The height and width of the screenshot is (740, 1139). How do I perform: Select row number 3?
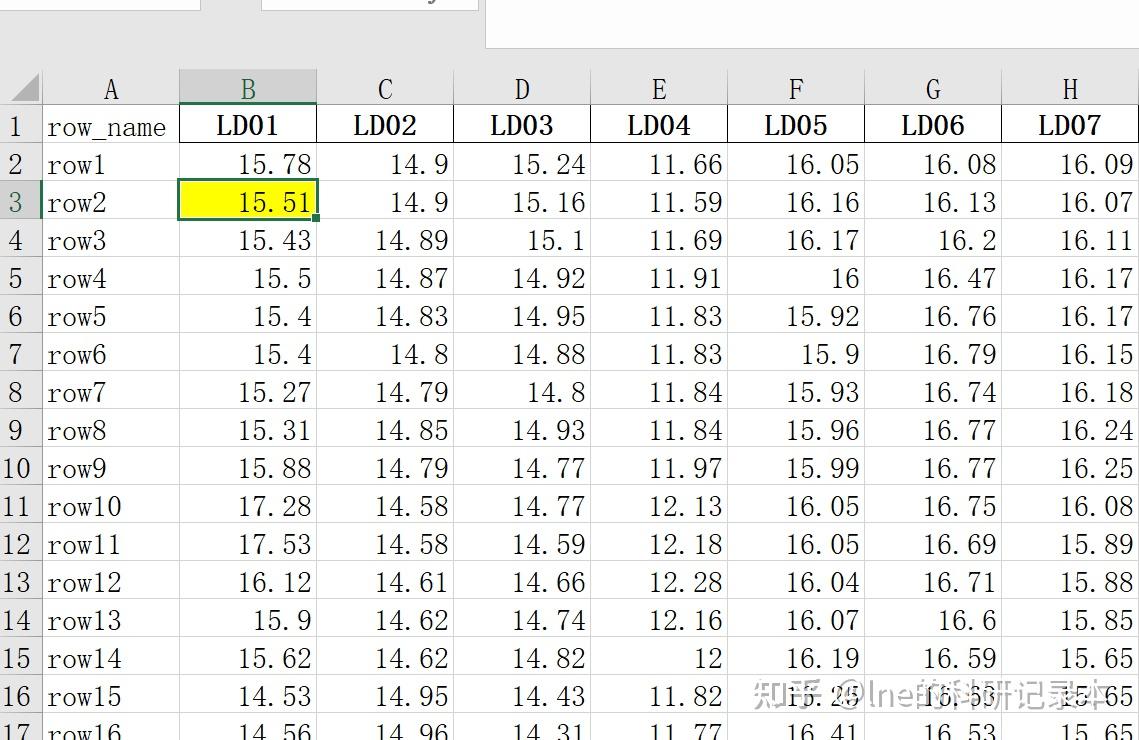(20, 202)
